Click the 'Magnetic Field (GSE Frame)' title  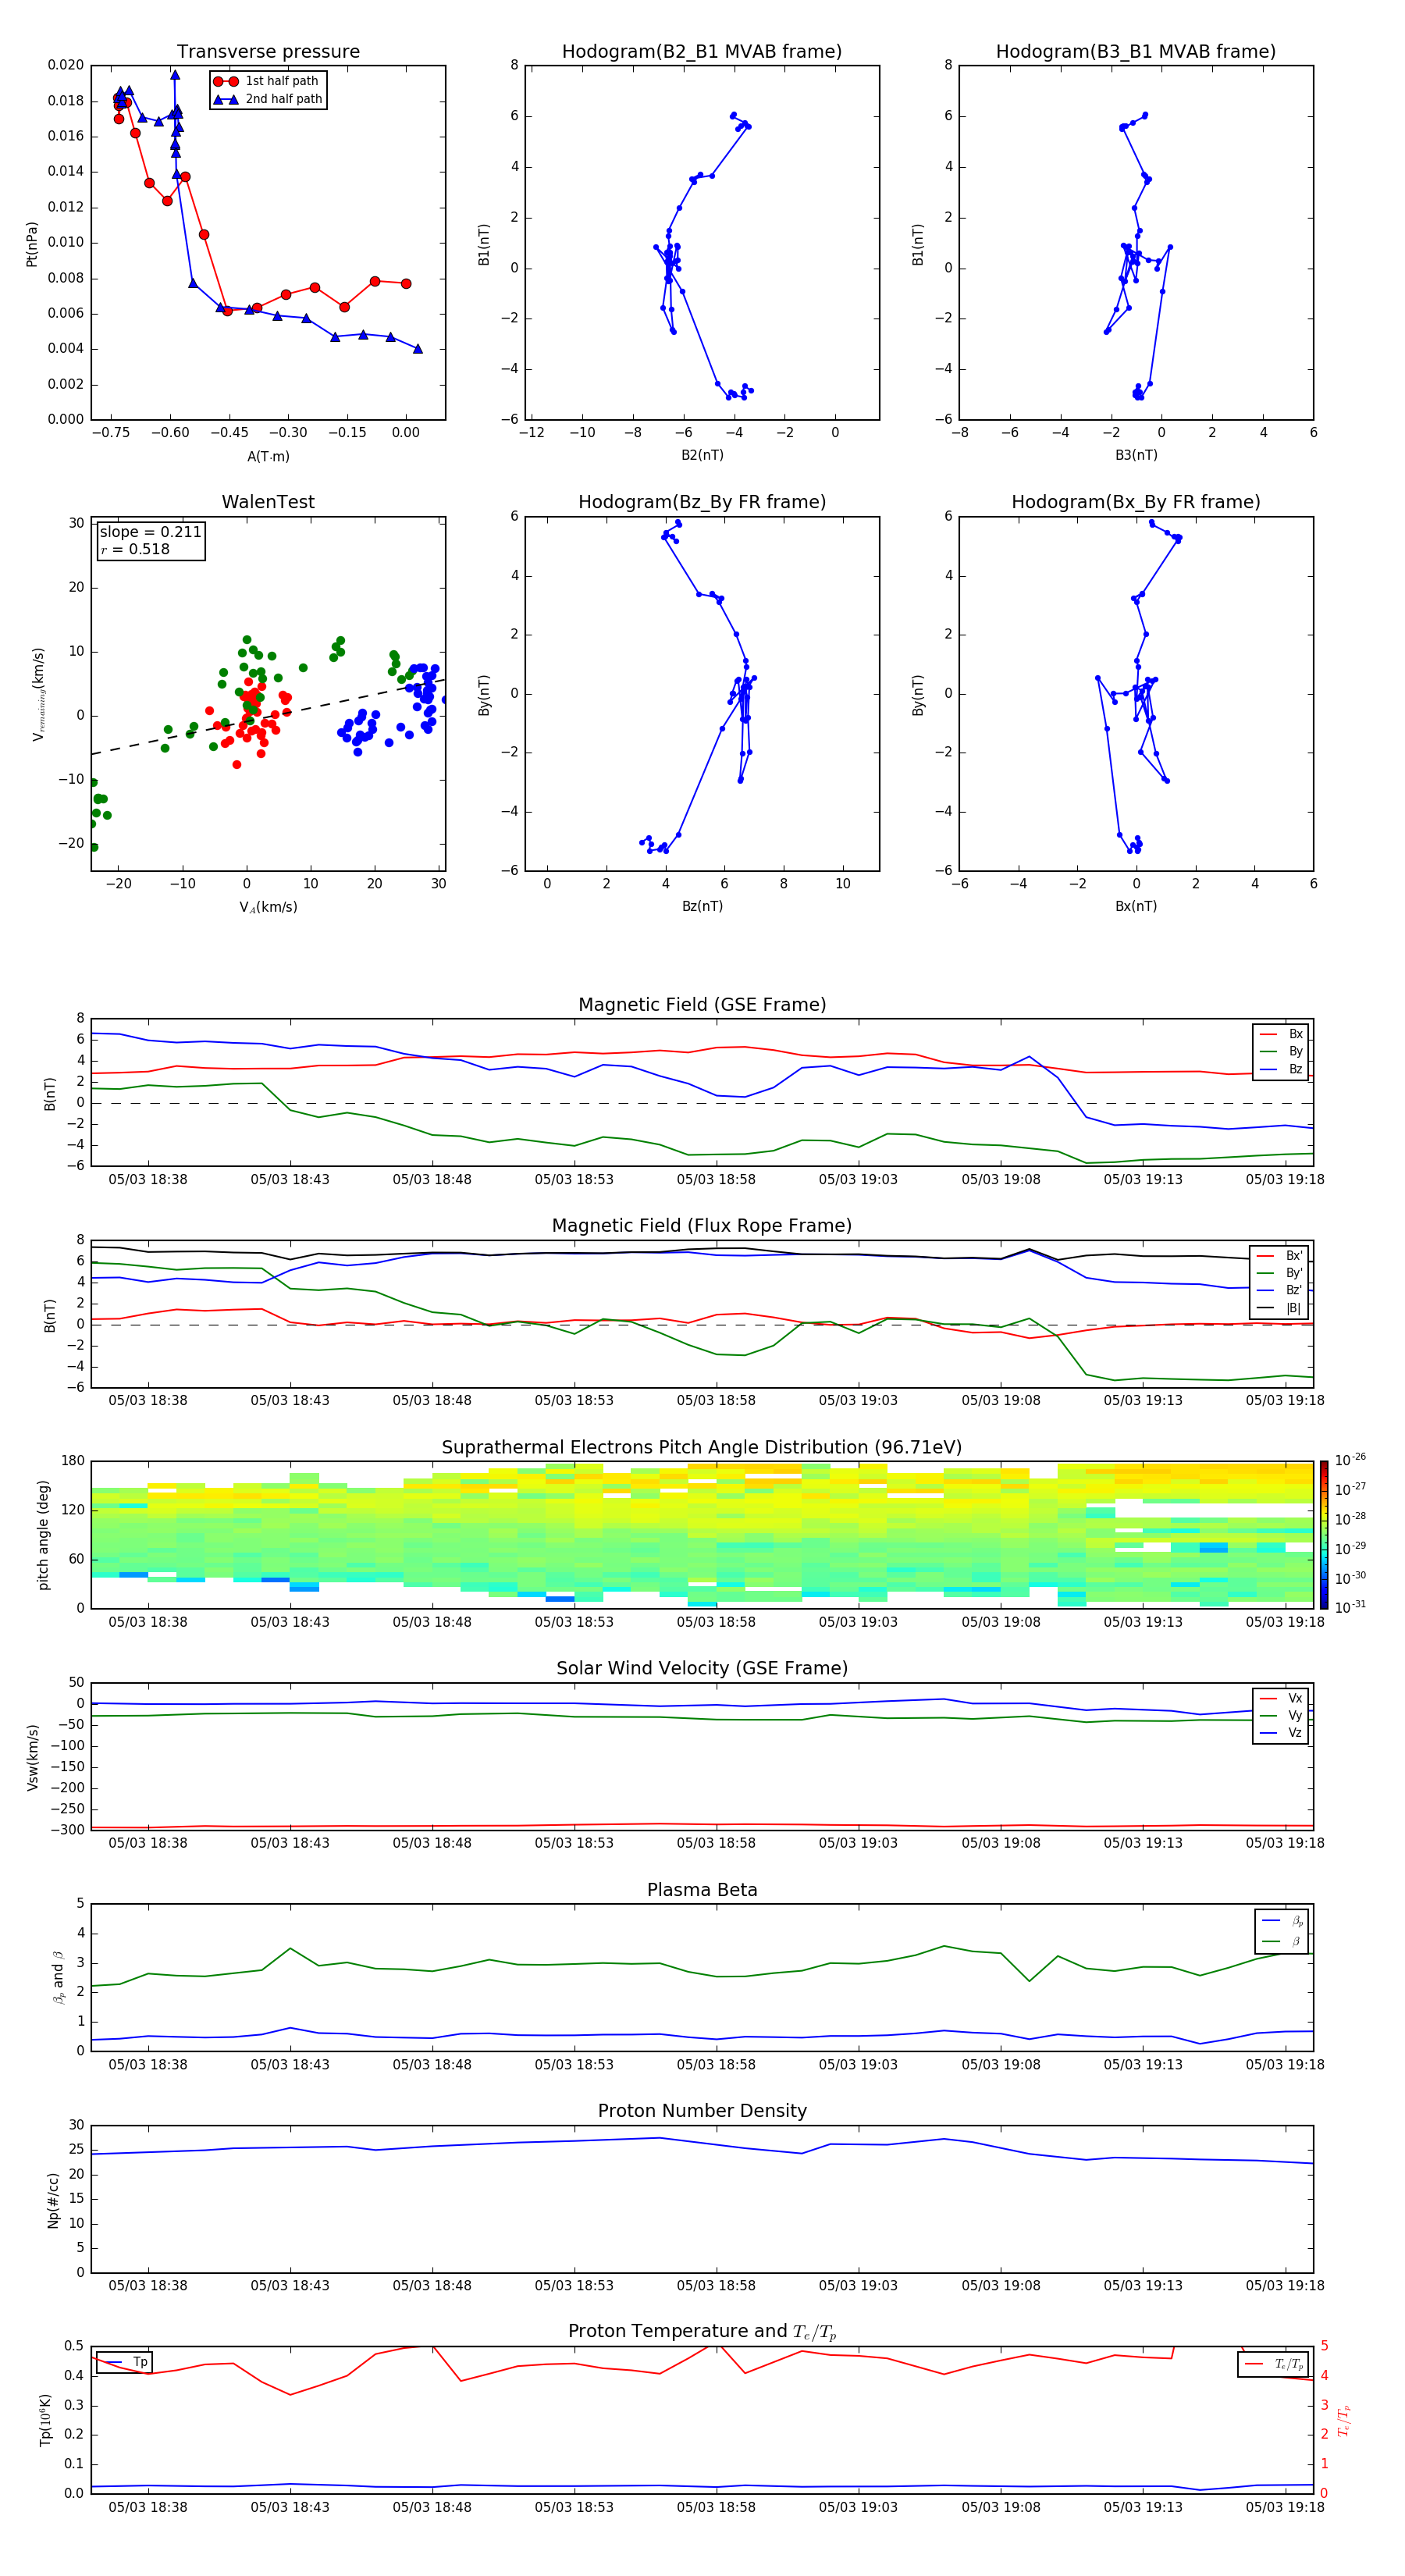(x=702, y=1005)
